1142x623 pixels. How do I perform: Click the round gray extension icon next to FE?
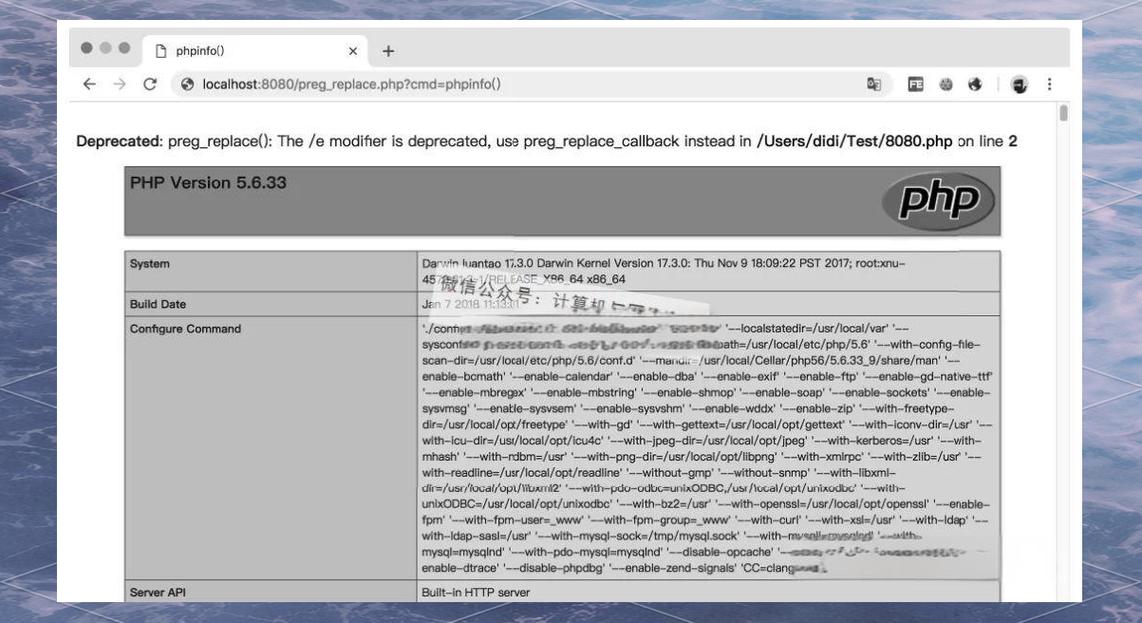tap(945, 85)
